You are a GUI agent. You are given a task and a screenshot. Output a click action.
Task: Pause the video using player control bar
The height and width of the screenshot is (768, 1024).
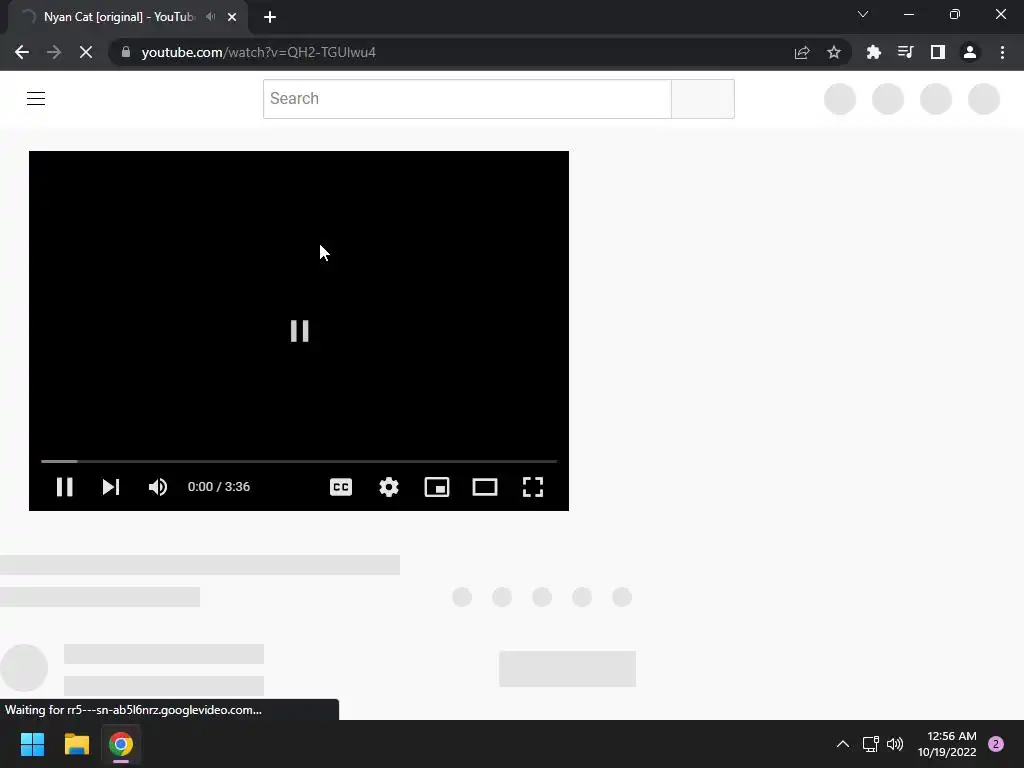pyautogui.click(x=65, y=487)
